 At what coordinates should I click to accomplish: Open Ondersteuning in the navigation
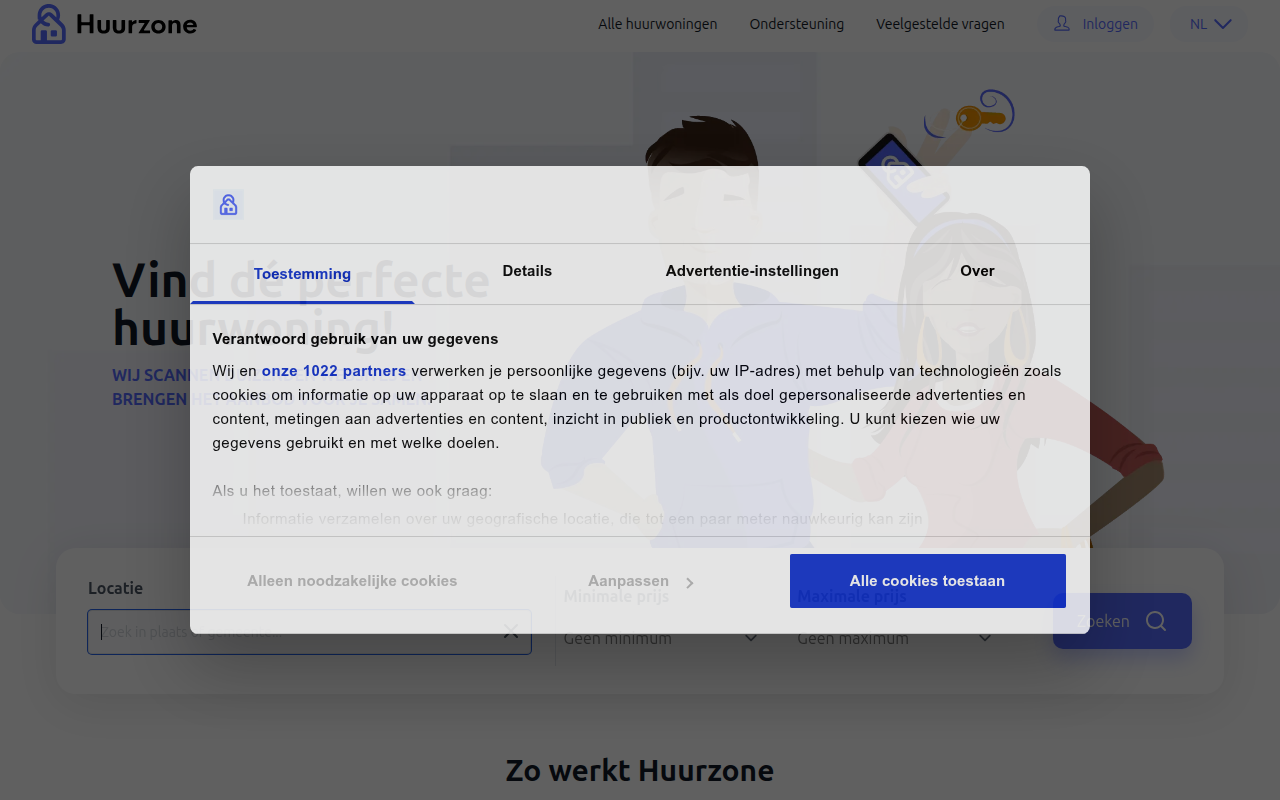point(797,24)
